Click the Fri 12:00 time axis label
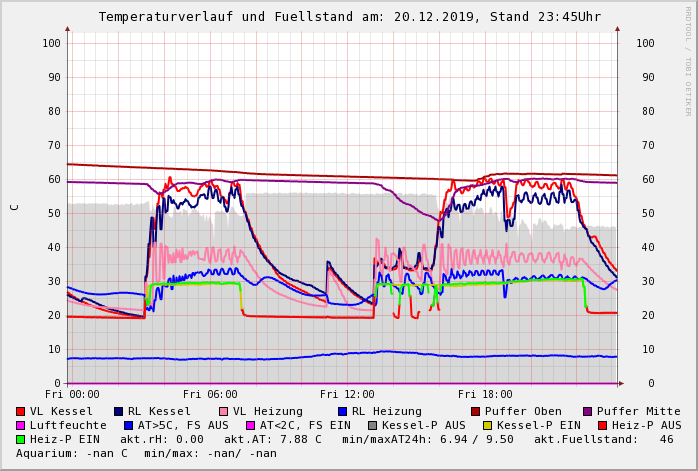The image size is (698, 471). [347, 395]
